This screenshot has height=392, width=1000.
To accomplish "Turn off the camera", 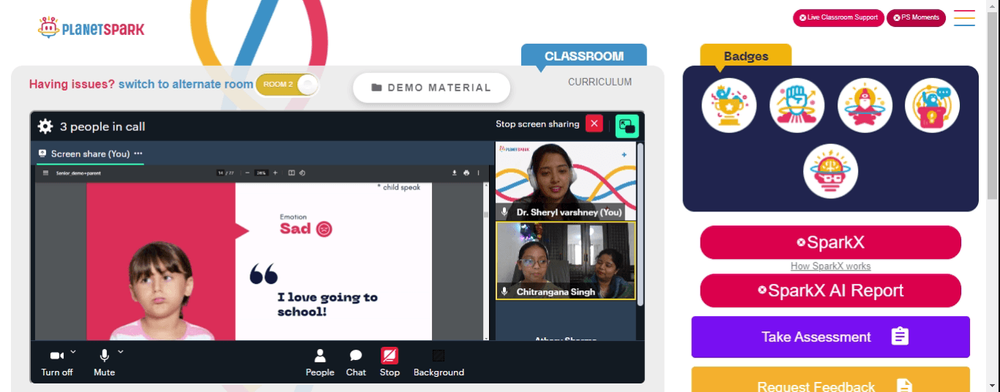I will (57, 361).
